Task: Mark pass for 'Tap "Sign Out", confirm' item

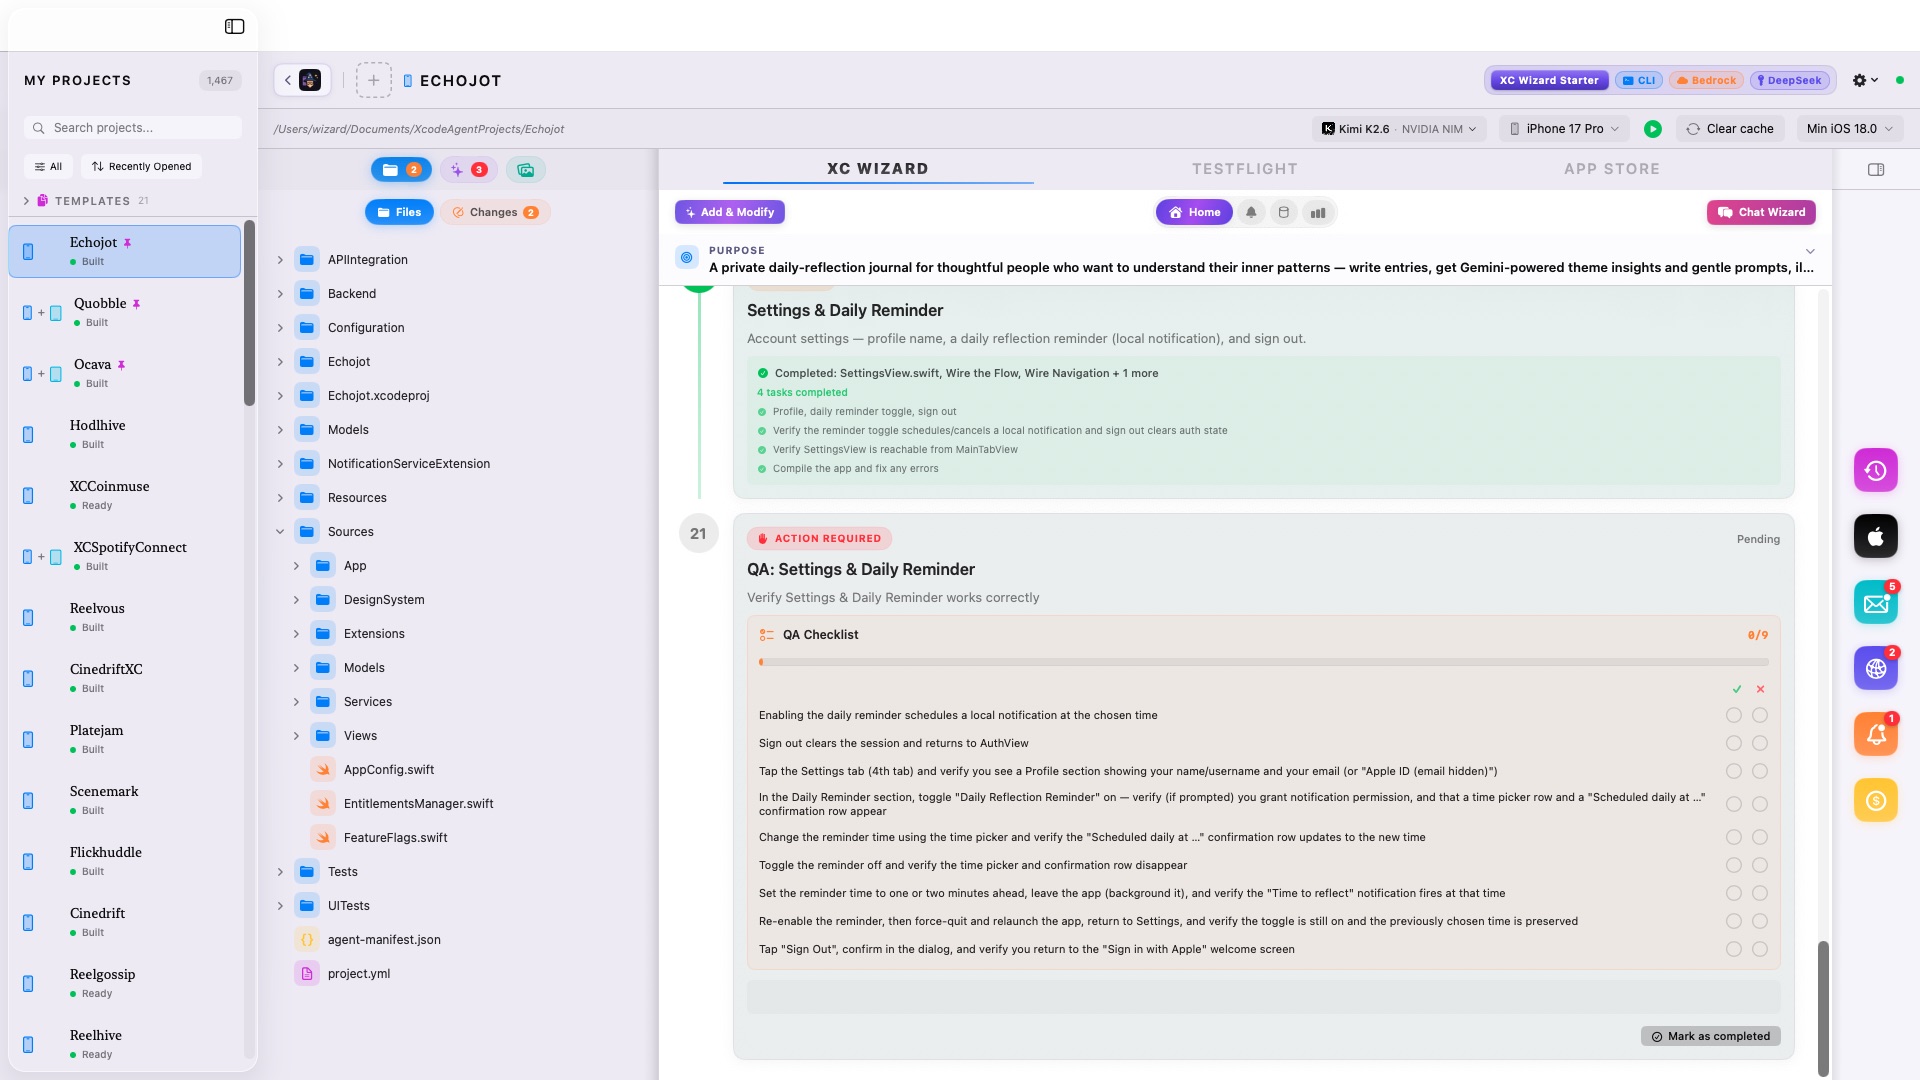Action: coord(1734,949)
